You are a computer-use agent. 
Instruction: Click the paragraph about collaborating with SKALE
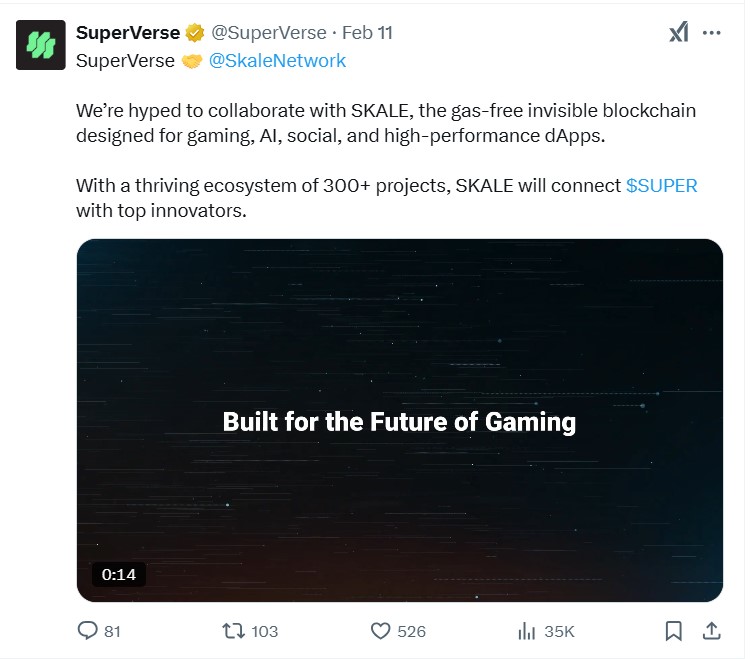(385, 123)
